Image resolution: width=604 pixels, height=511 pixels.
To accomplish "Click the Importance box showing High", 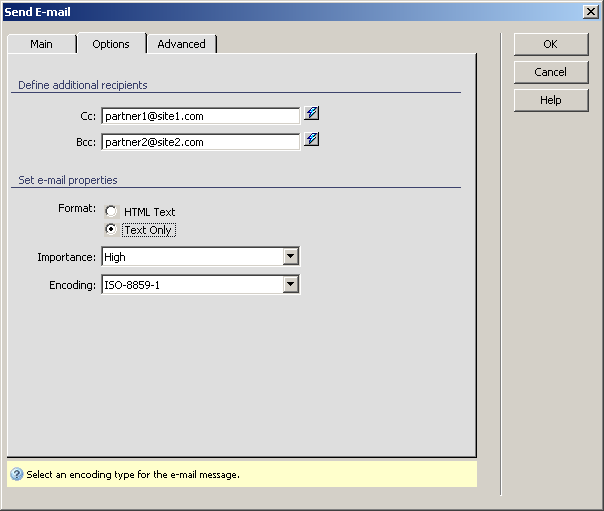I will tap(191, 257).
